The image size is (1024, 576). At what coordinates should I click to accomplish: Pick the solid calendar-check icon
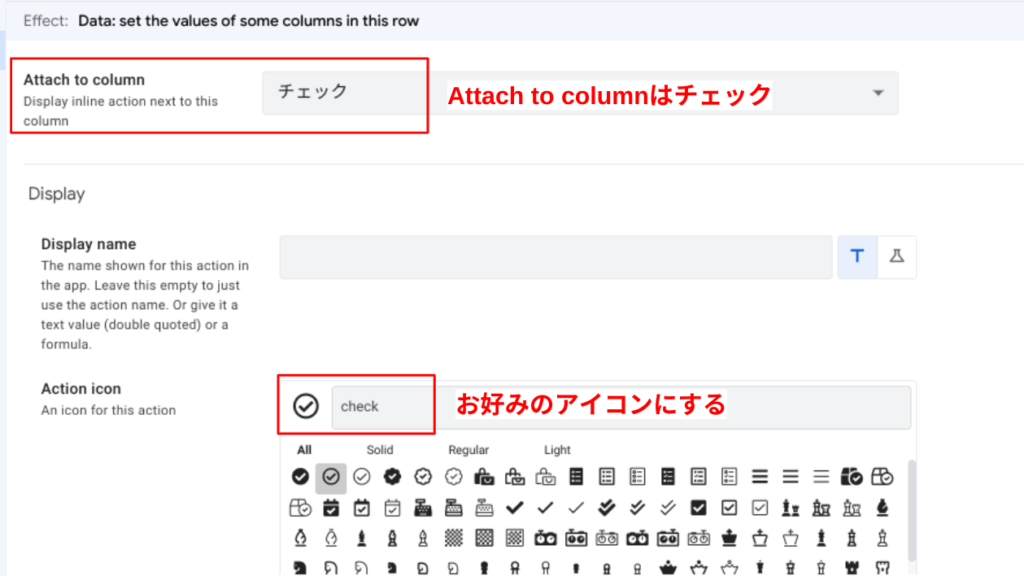(331, 507)
